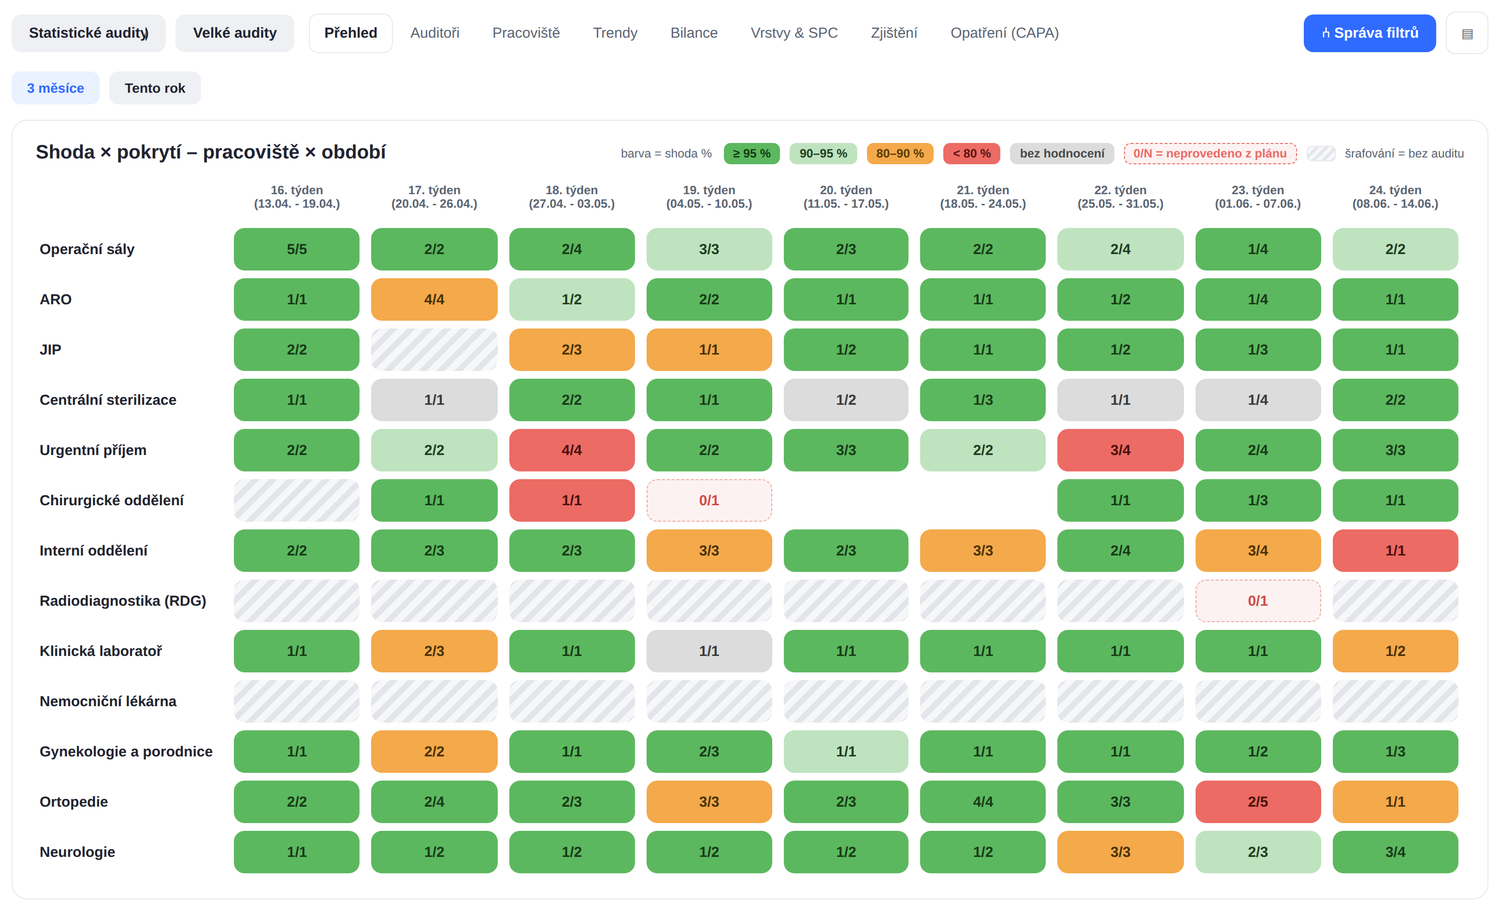Select the Nemocniční lékárna row label
The image size is (1500, 911).
tap(108, 701)
